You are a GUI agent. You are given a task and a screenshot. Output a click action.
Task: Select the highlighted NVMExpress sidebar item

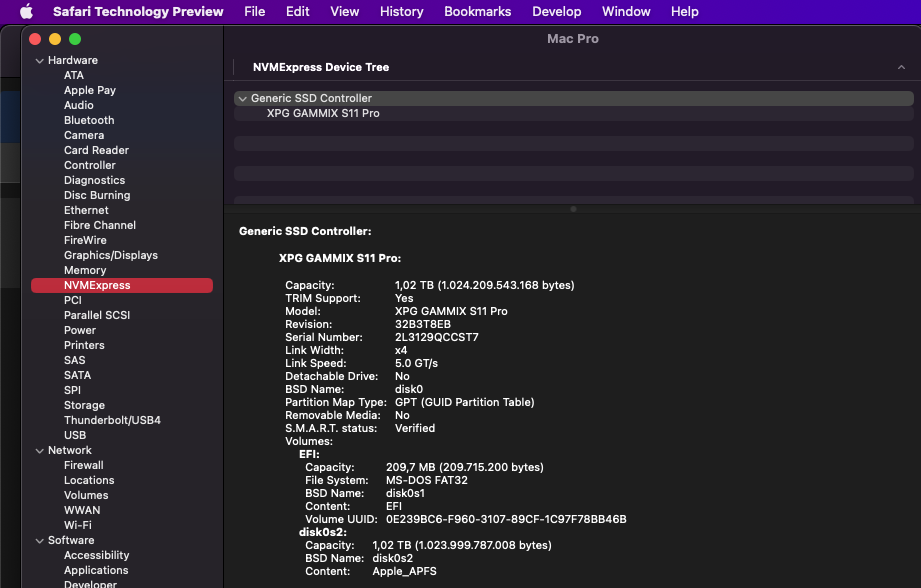(x=122, y=285)
